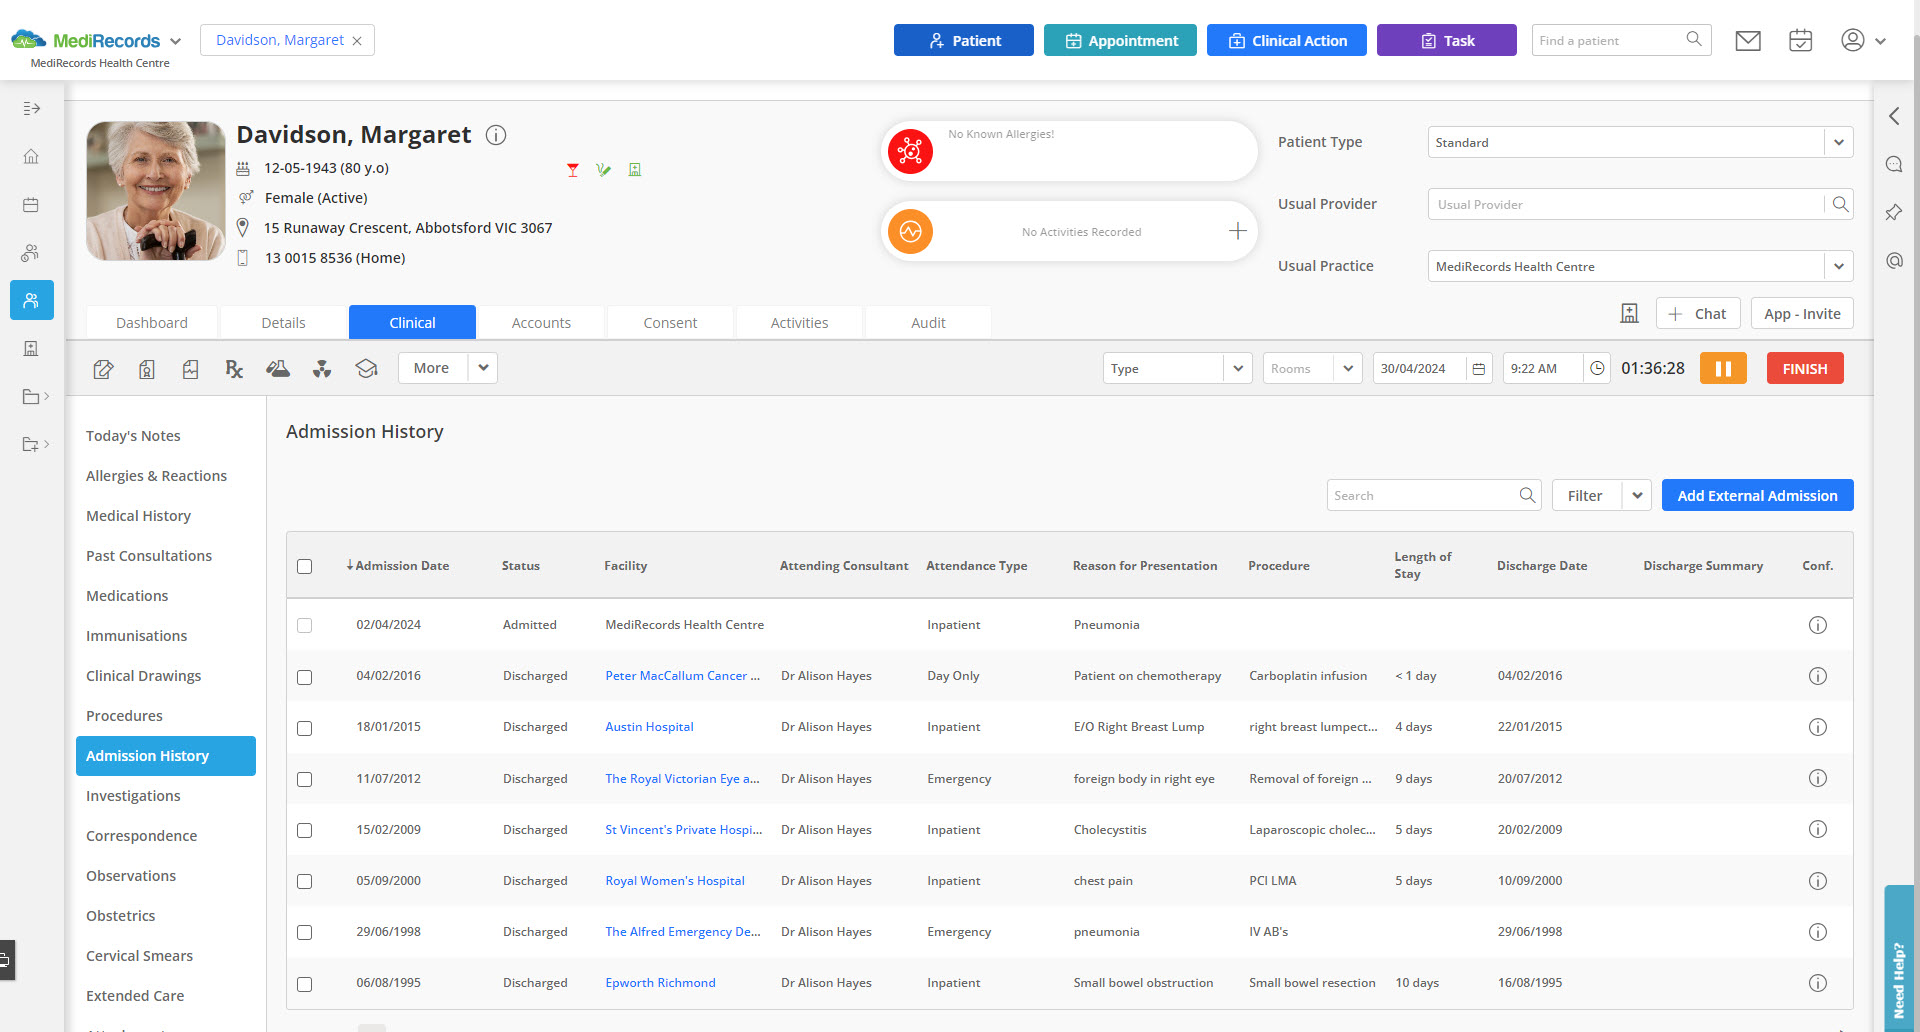The width and height of the screenshot is (1920, 1032).
Task: Open the calendar icon in top header
Action: tap(1800, 41)
